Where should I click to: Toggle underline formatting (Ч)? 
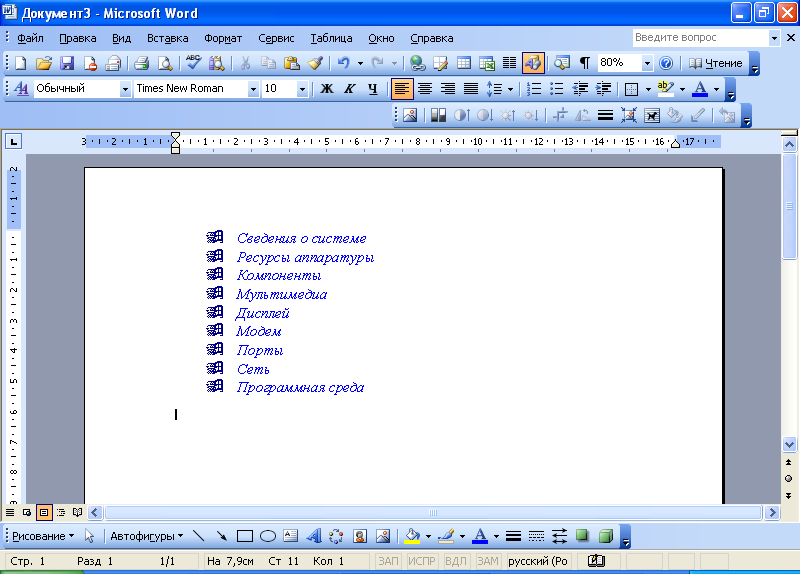tap(373, 89)
